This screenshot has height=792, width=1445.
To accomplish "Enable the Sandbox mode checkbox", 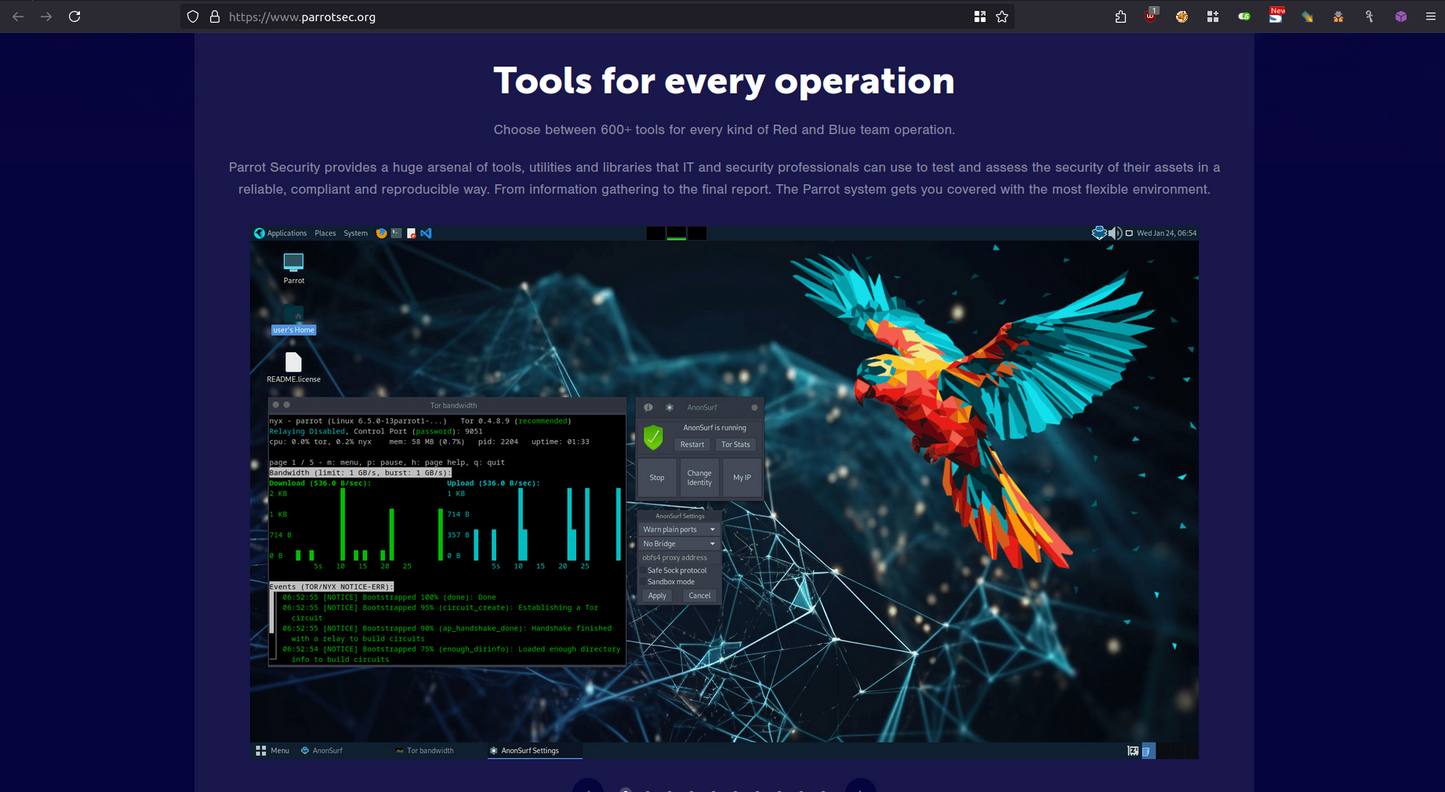I will [x=643, y=581].
